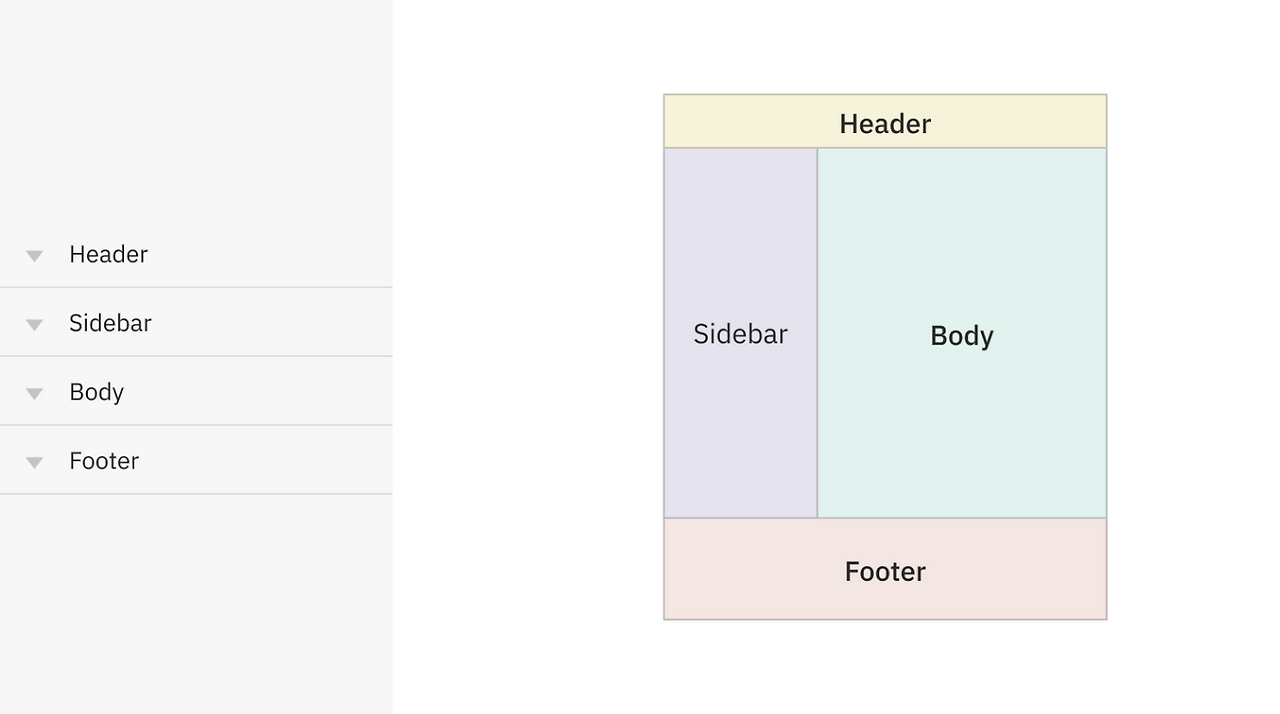Click the bold "Body" text in the diagram
Viewport: 1280px width, 714px height.
962,336
